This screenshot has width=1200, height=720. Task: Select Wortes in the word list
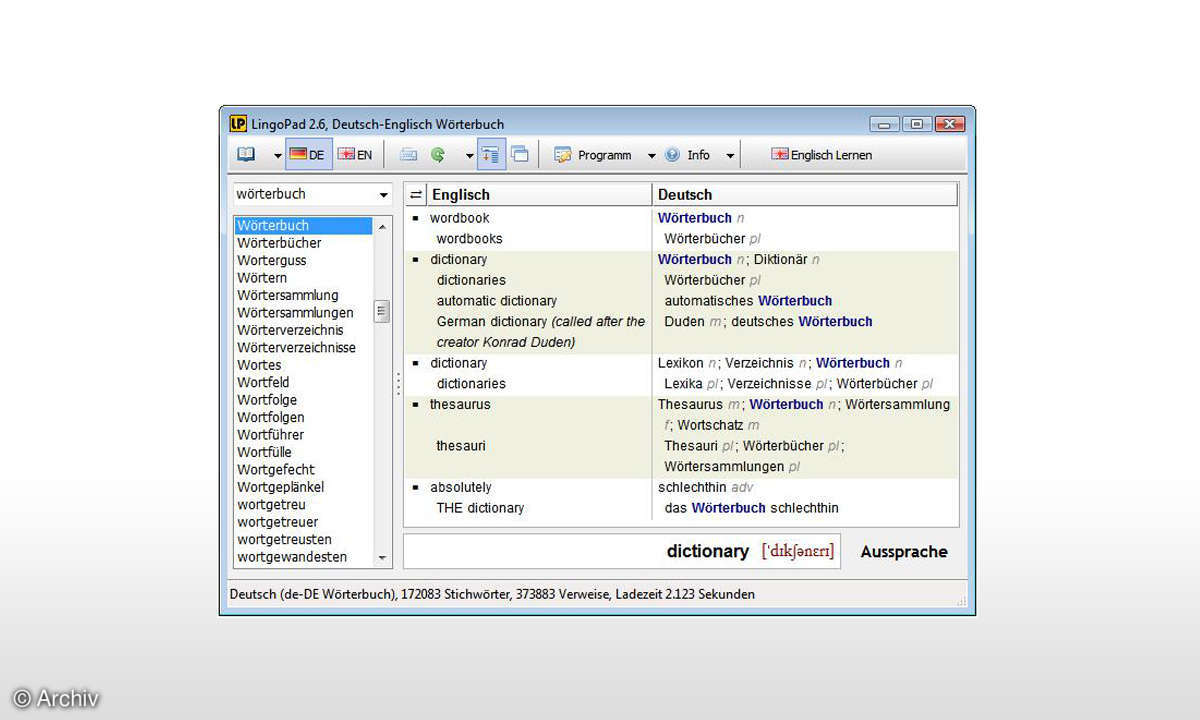coord(259,365)
